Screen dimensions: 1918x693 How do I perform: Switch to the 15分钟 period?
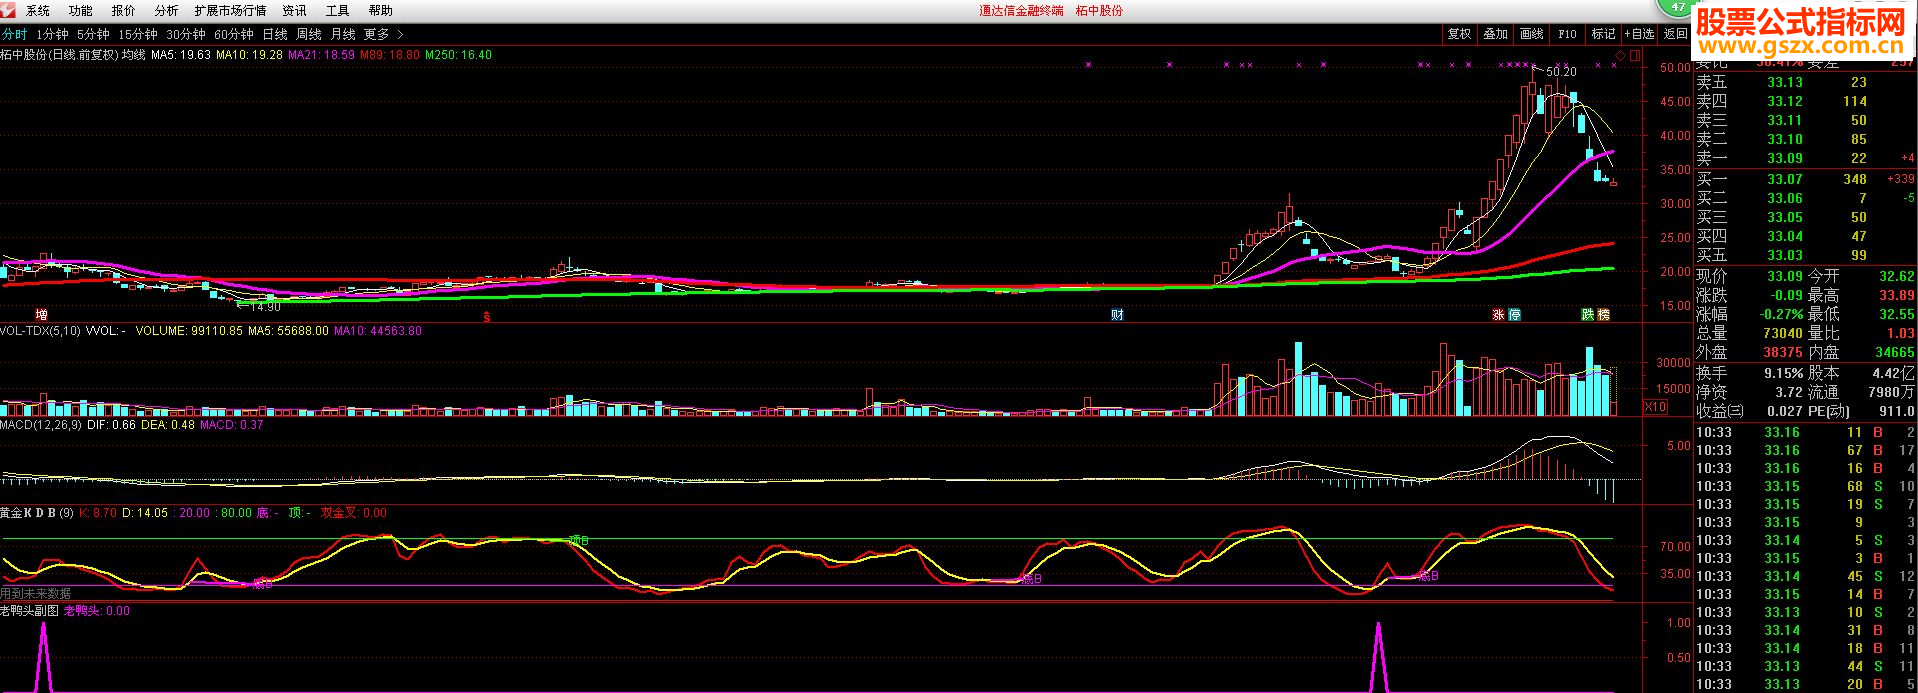[x=138, y=35]
